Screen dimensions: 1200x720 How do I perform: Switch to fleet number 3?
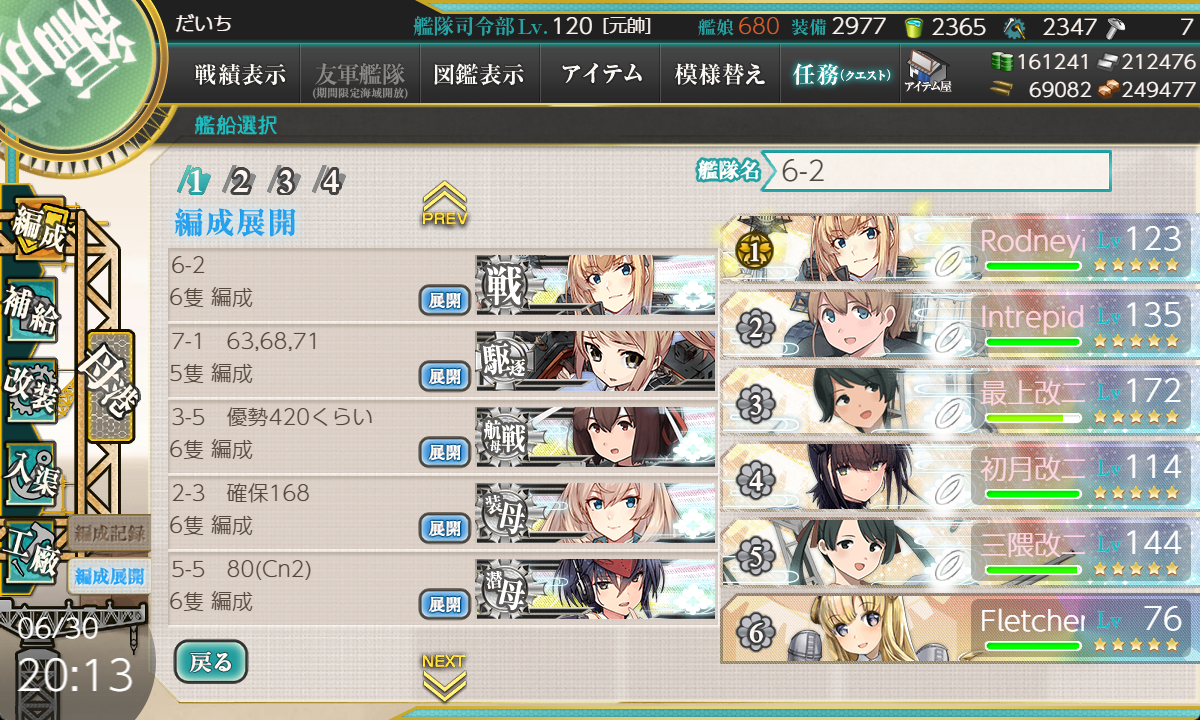pos(286,182)
